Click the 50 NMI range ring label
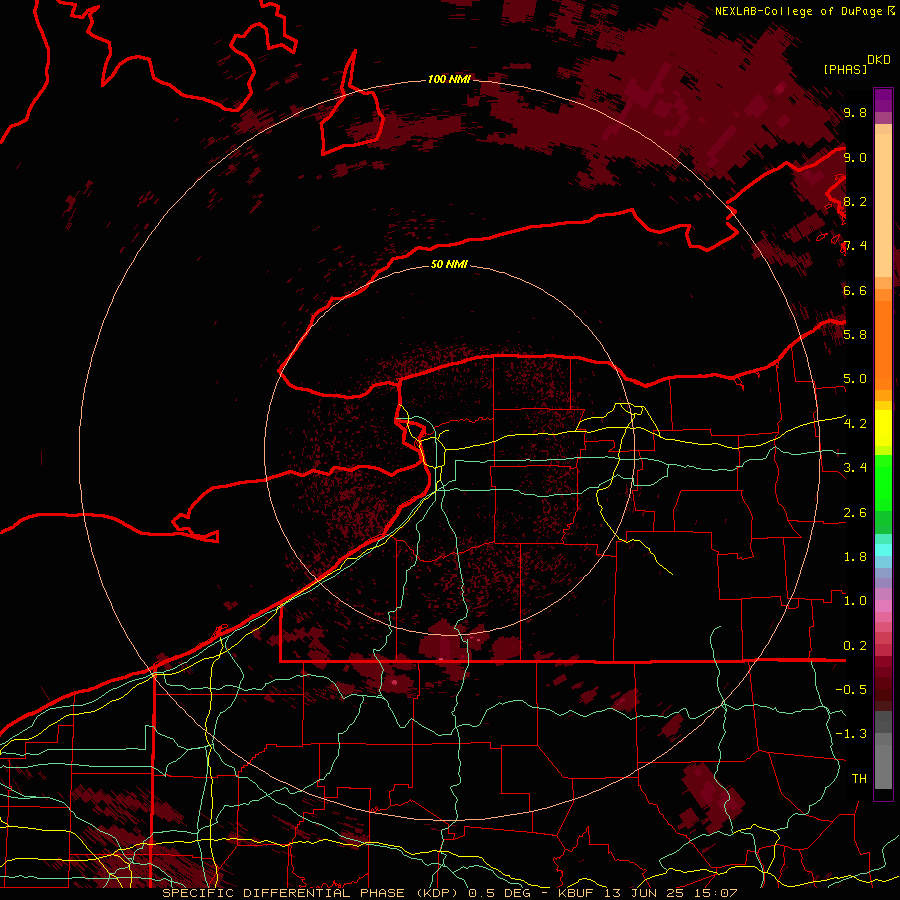 449,264
